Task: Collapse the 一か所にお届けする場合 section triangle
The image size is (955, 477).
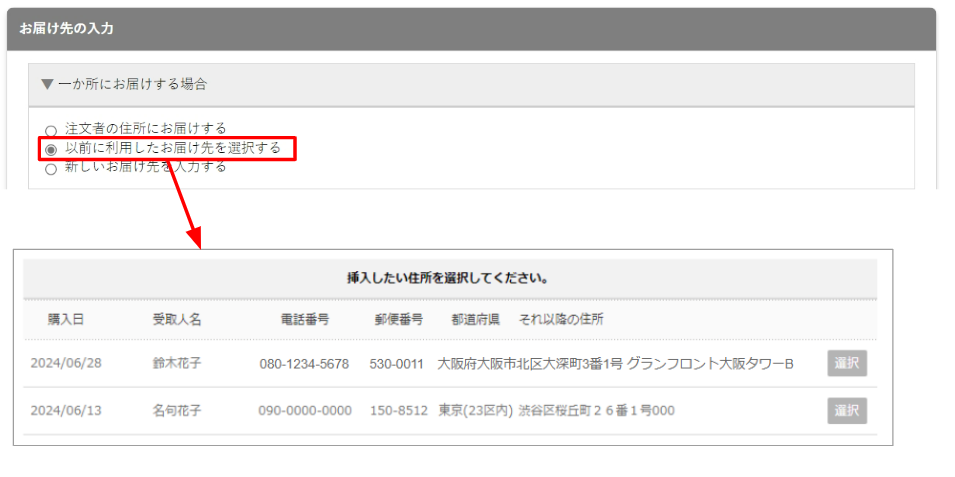Action: click(46, 85)
